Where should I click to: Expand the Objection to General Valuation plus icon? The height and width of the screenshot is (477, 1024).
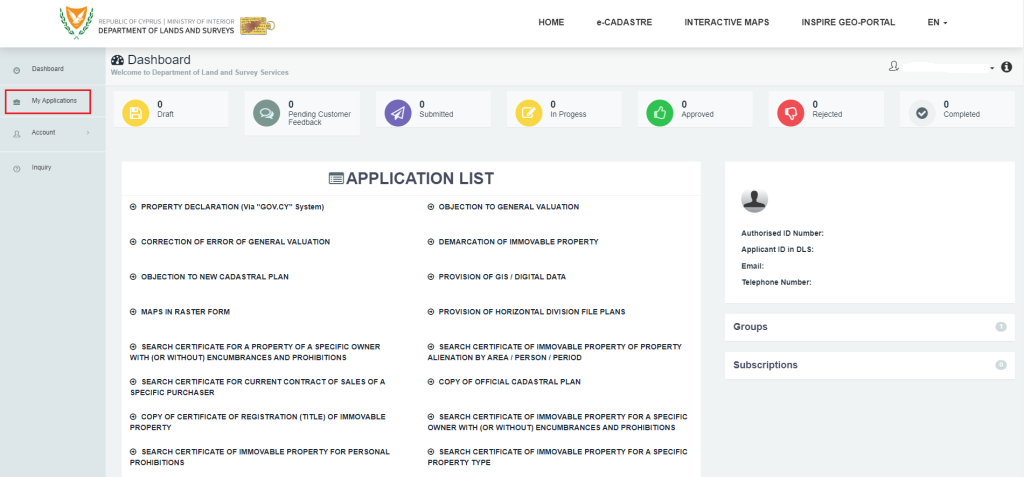tap(431, 206)
